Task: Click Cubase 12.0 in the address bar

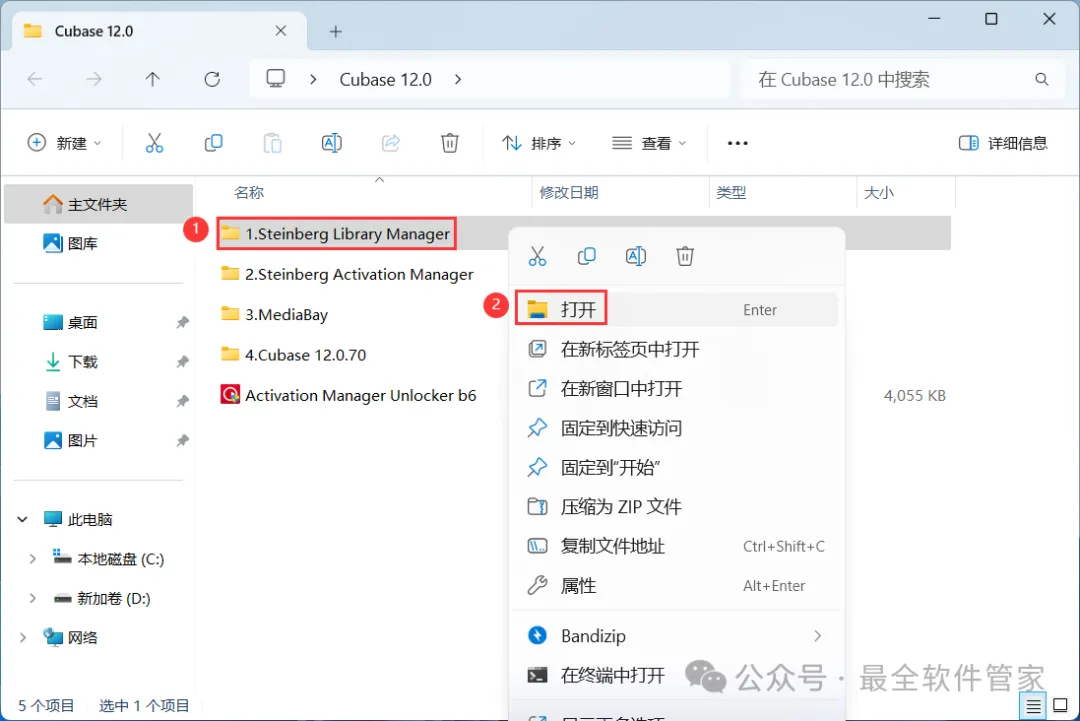Action: point(386,80)
